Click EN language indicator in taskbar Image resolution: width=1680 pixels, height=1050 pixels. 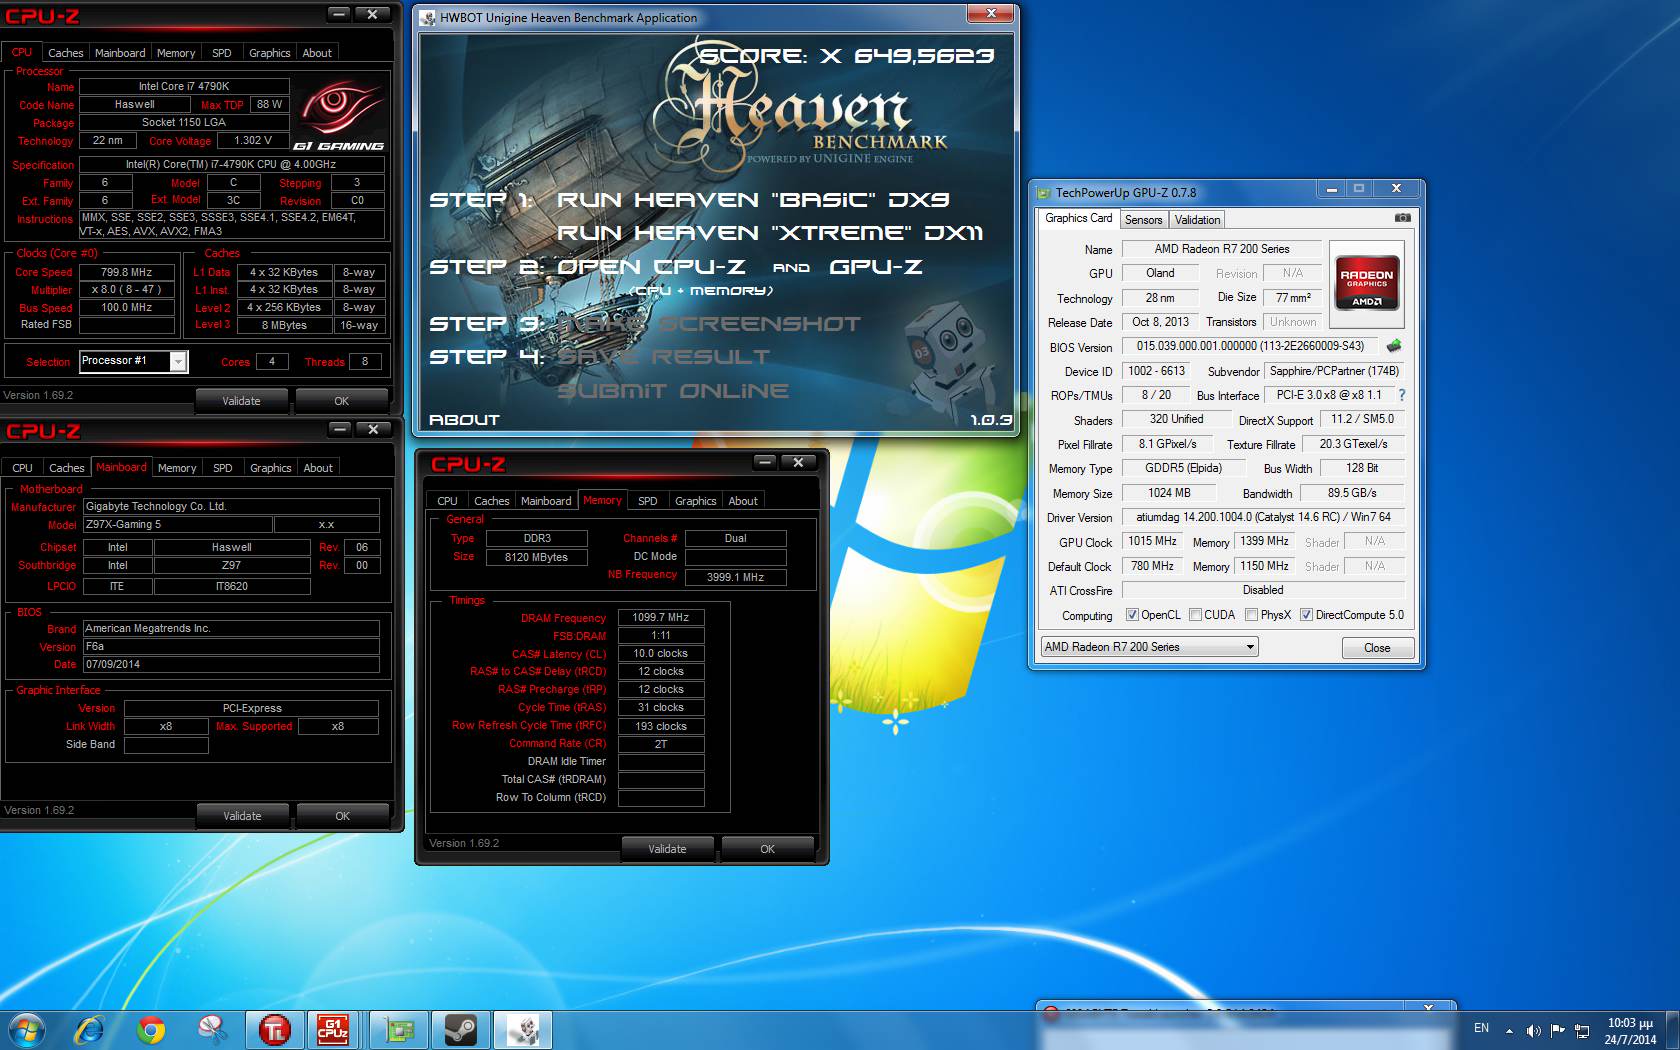1481,1028
